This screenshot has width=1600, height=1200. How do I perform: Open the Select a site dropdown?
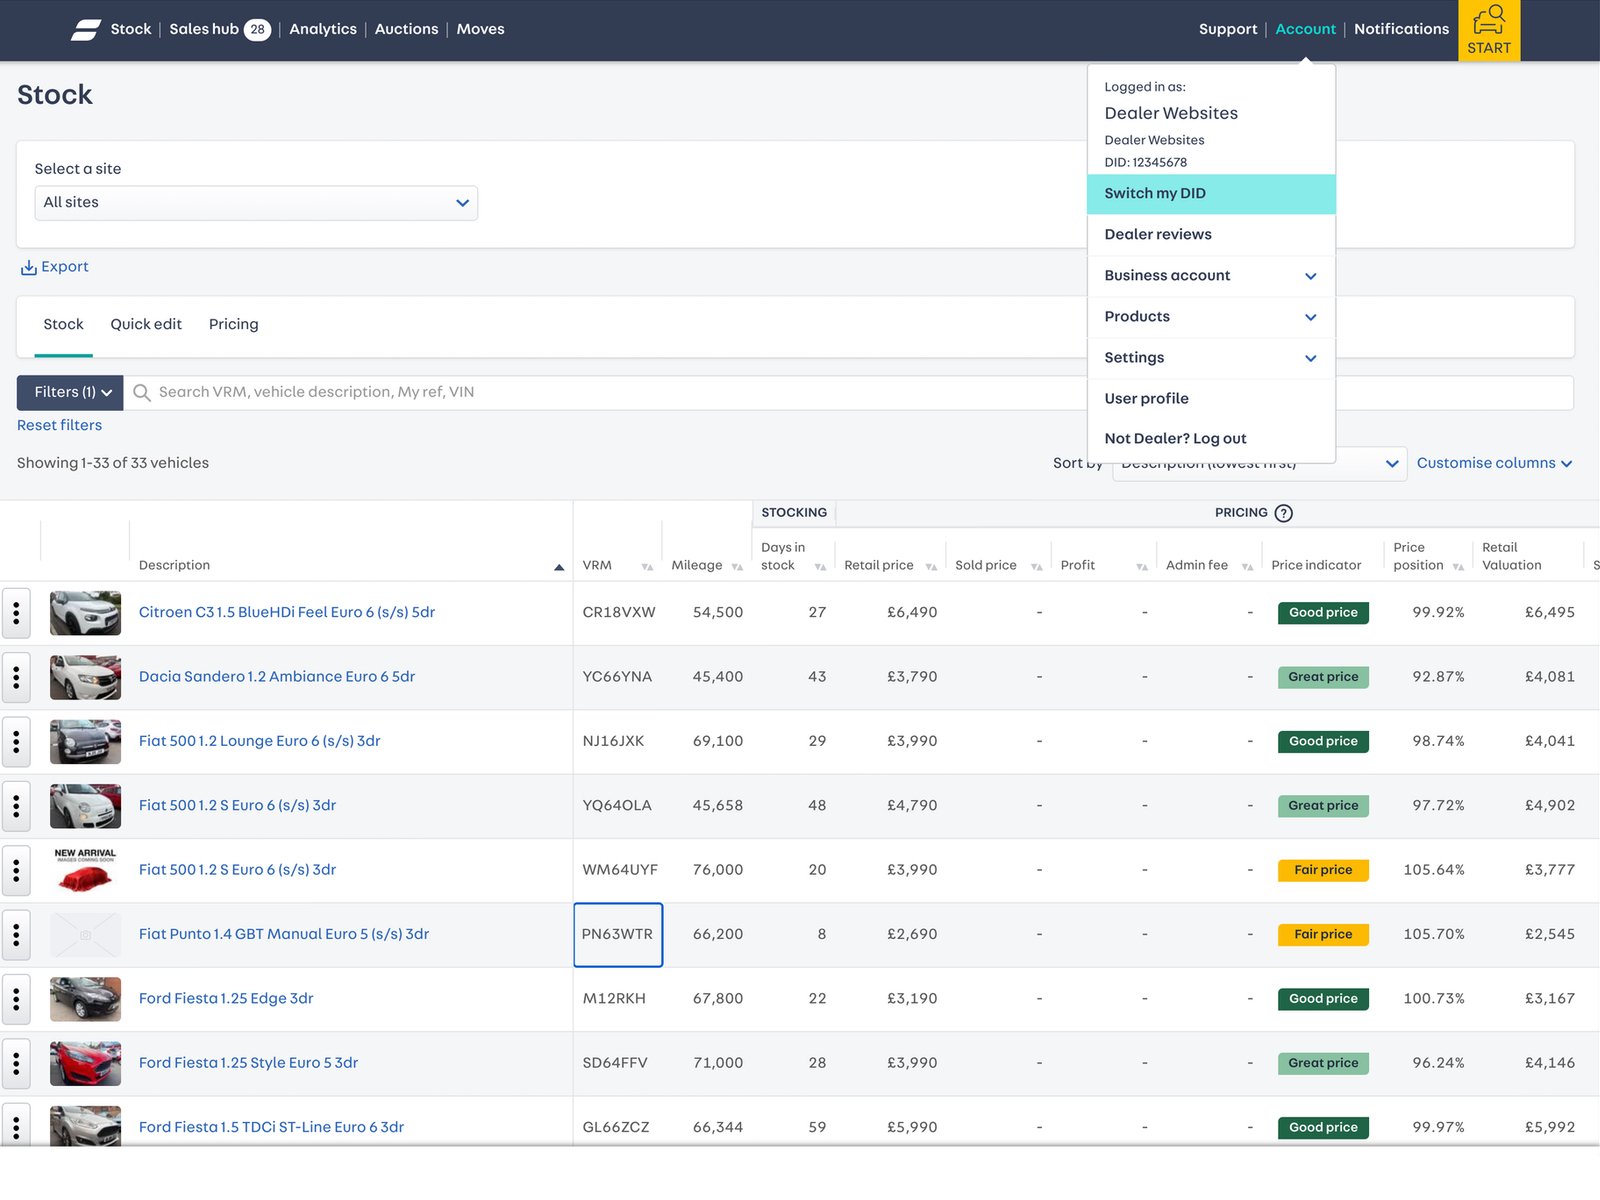[256, 203]
